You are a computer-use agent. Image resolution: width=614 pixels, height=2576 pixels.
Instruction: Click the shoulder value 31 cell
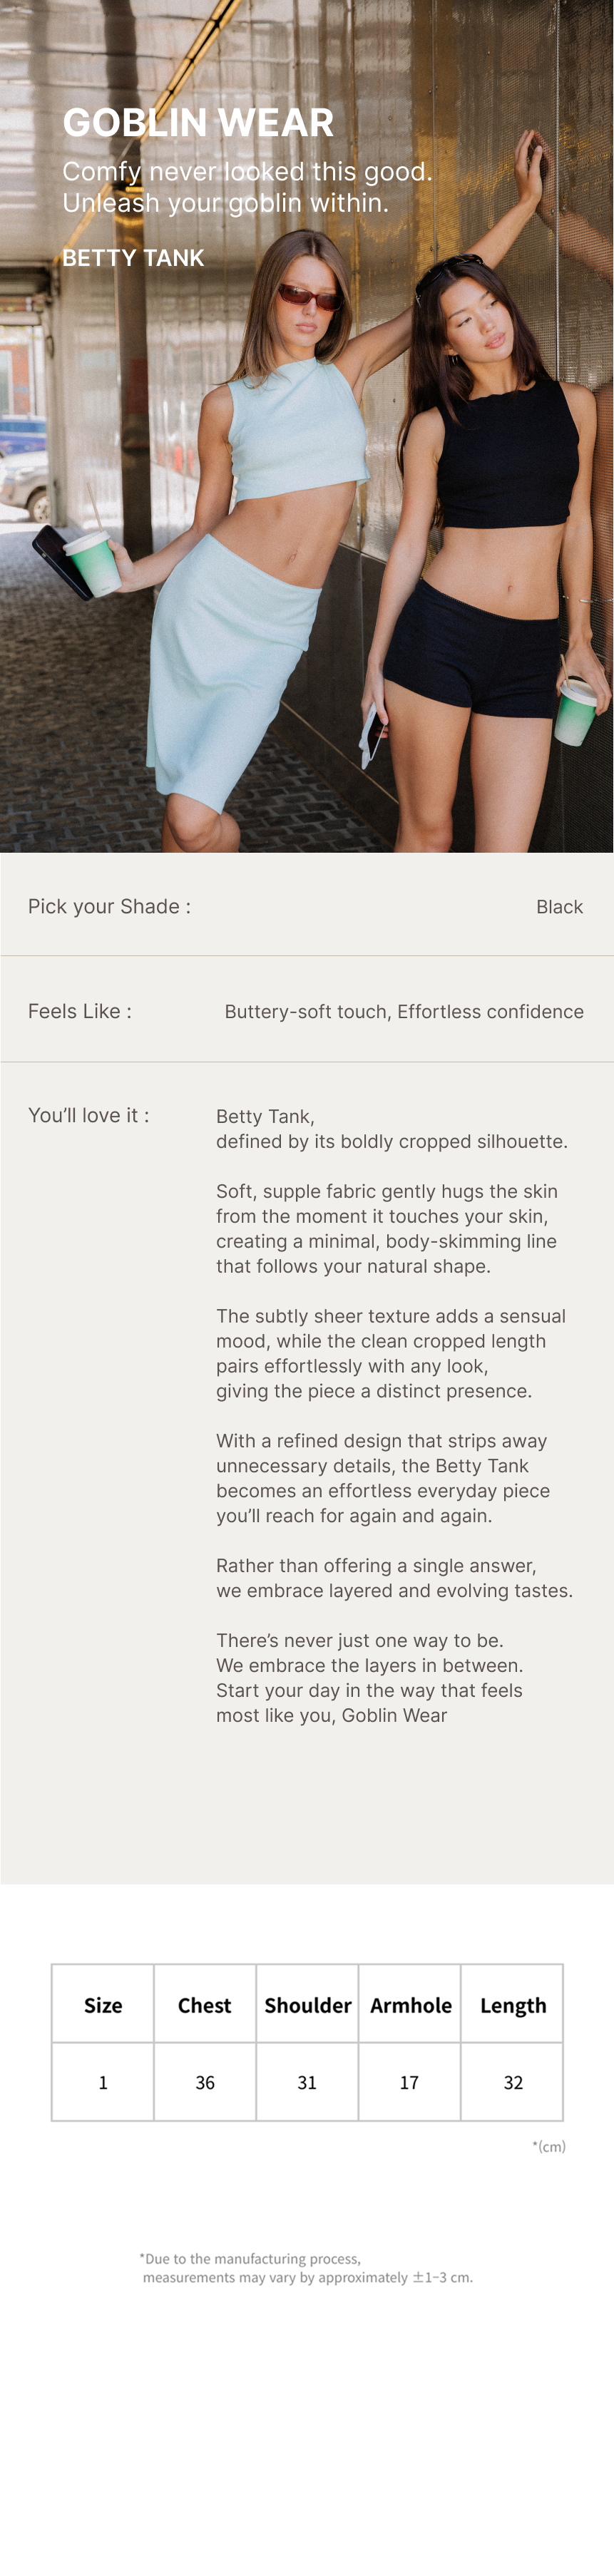coord(307,2082)
